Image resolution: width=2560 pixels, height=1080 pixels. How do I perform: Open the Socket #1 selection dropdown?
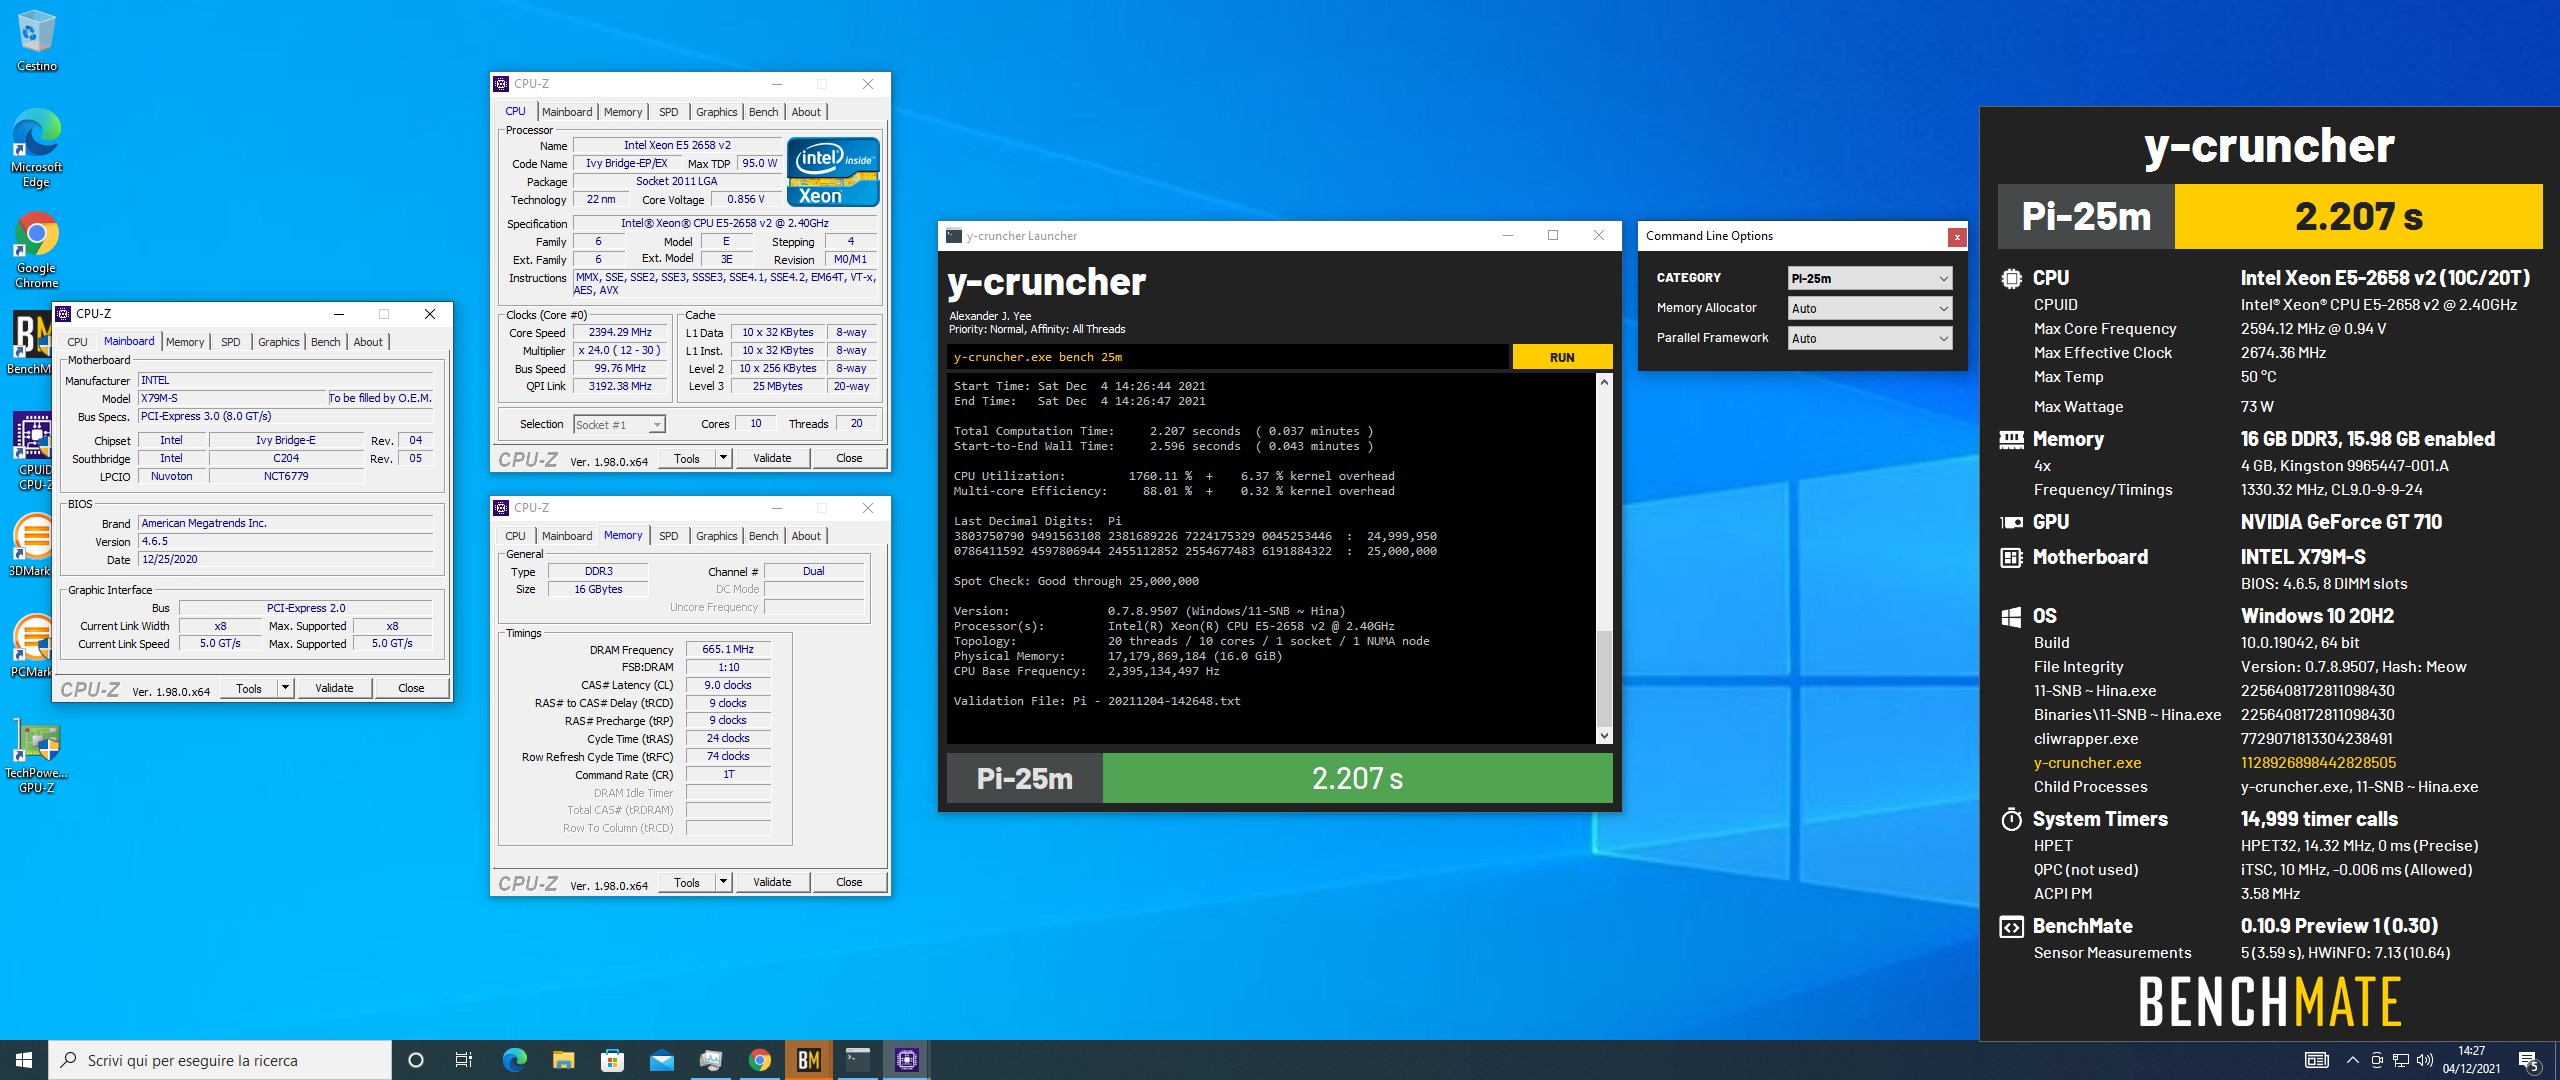click(x=619, y=425)
